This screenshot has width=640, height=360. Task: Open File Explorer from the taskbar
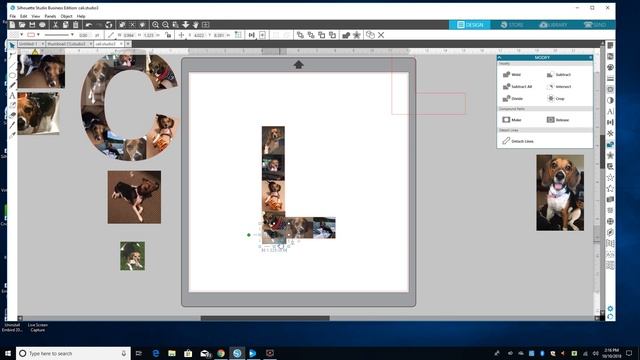172,353
